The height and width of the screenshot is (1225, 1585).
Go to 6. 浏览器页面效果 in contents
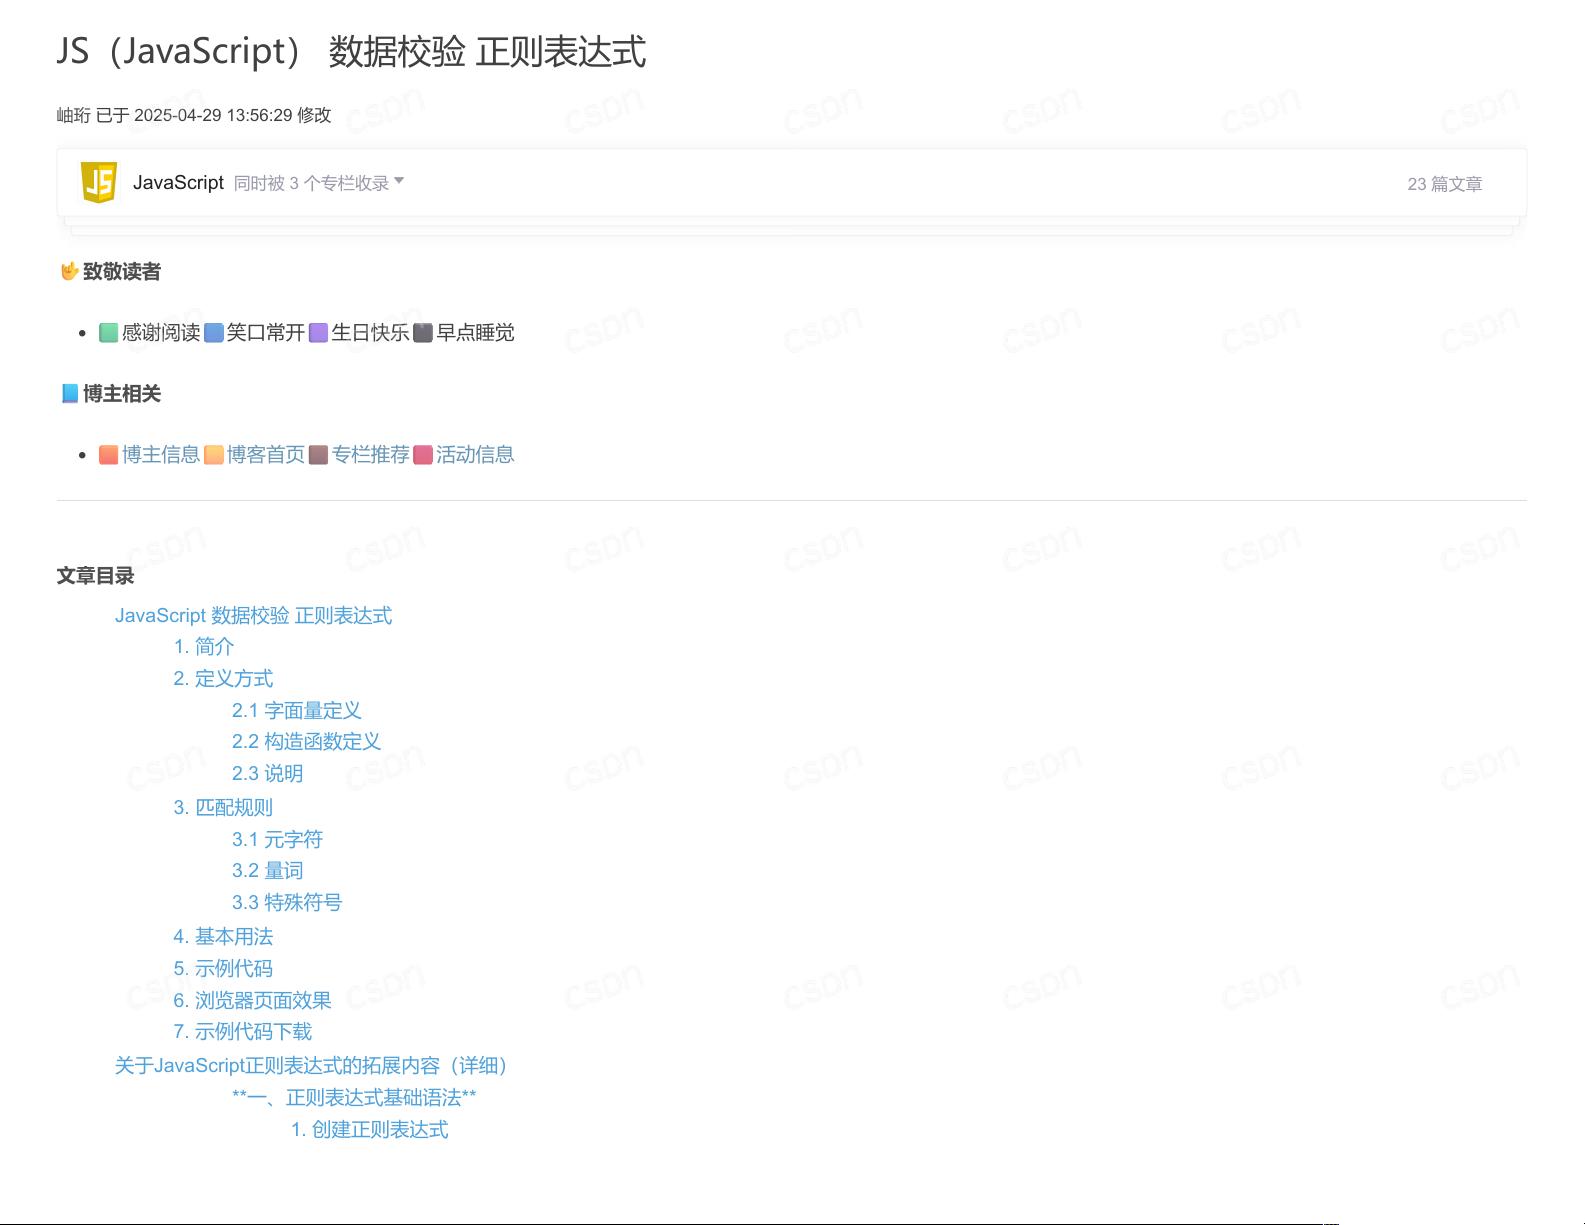click(252, 1001)
